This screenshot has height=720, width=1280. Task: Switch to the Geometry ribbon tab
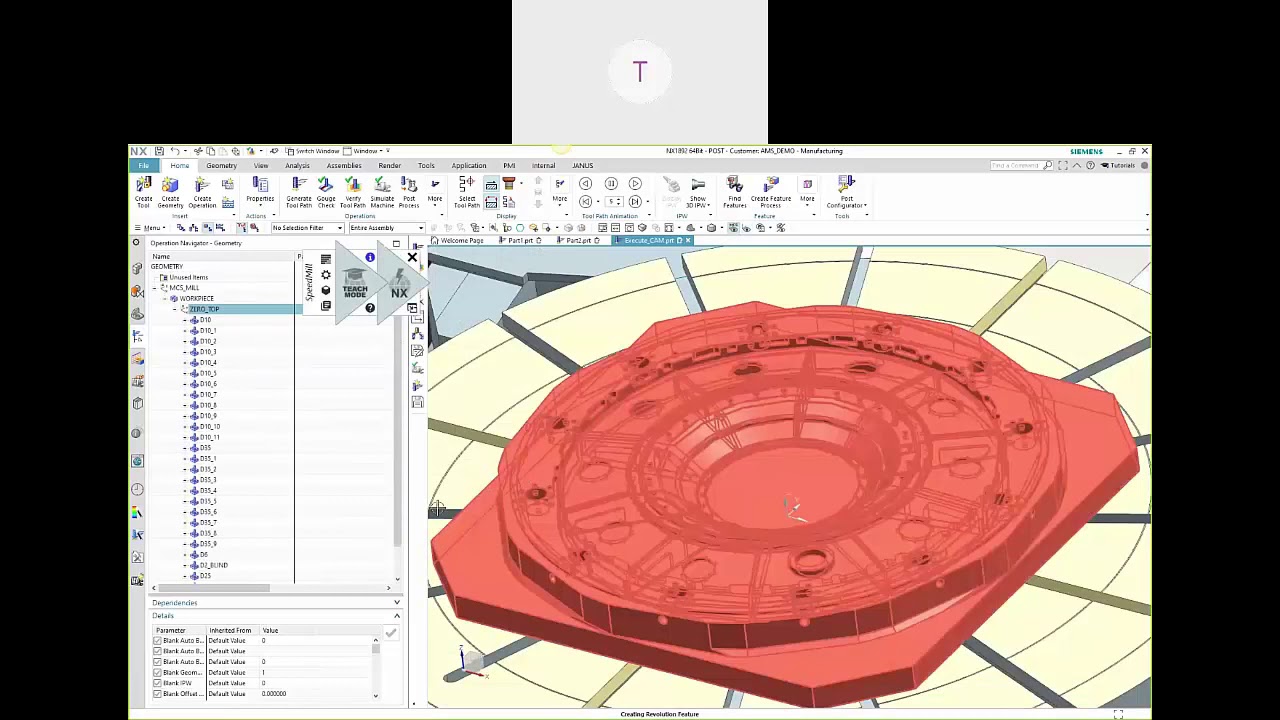click(x=222, y=166)
